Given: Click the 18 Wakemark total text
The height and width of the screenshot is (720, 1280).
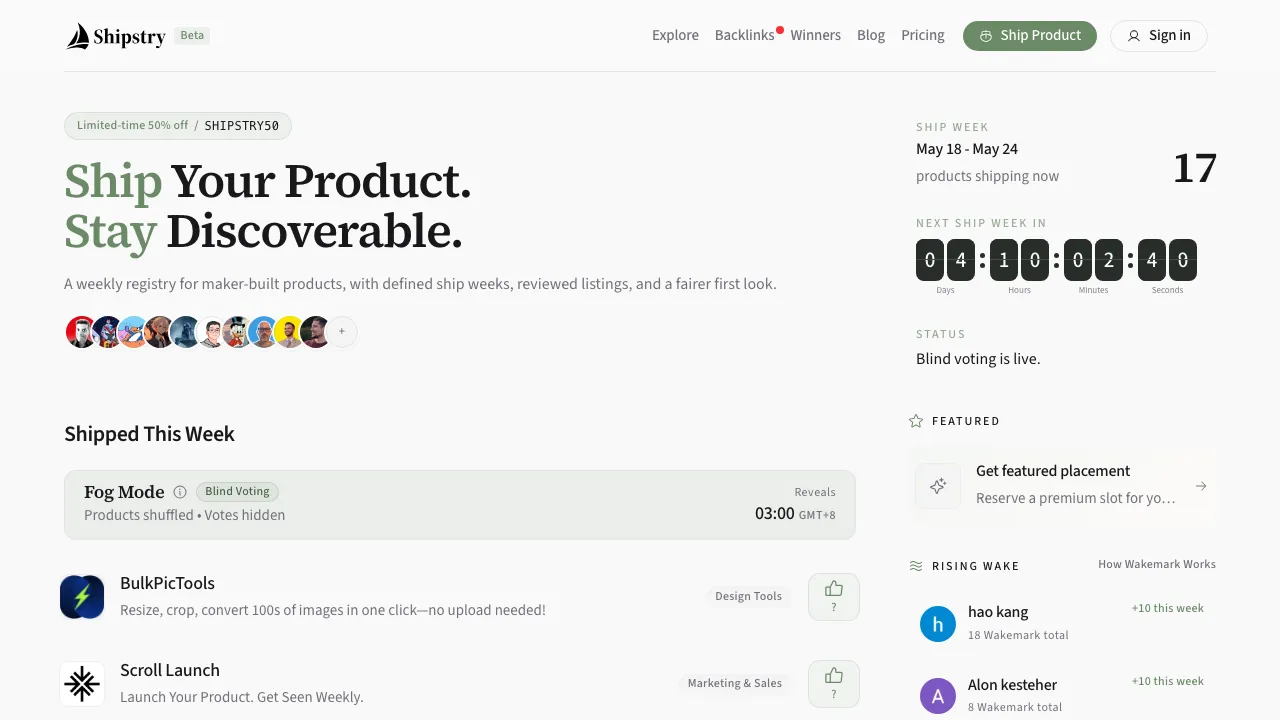Looking at the screenshot, I should [x=1018, y=635].
